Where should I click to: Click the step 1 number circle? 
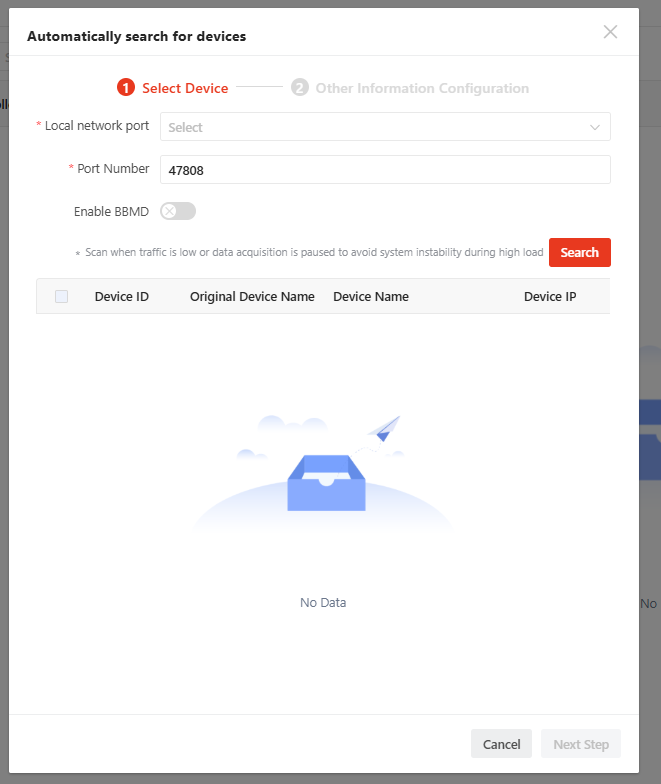[x=126, y=88]
